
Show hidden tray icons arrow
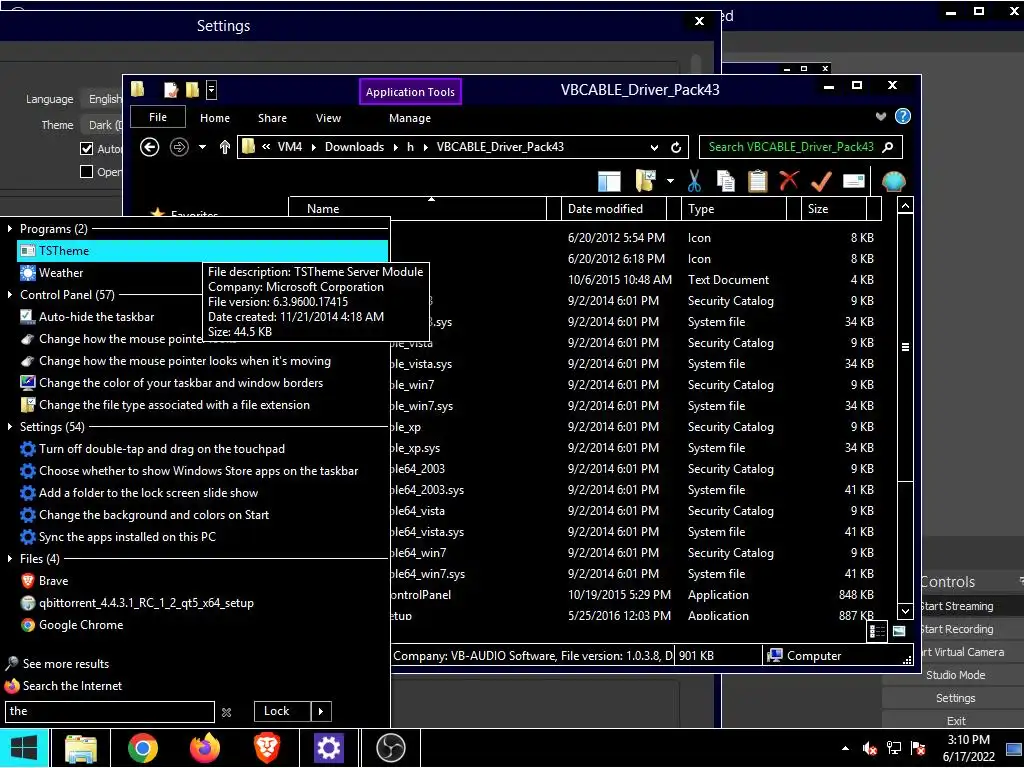coord(846,748)
